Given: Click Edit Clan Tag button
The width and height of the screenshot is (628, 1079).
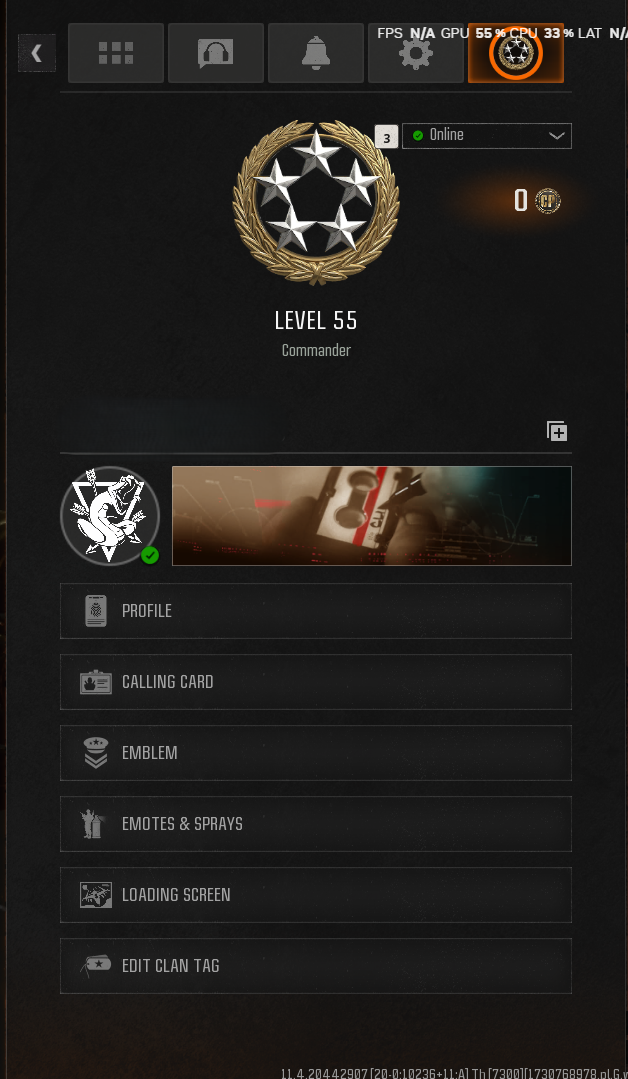Looking at the screenshot, I should click(316, 965).
